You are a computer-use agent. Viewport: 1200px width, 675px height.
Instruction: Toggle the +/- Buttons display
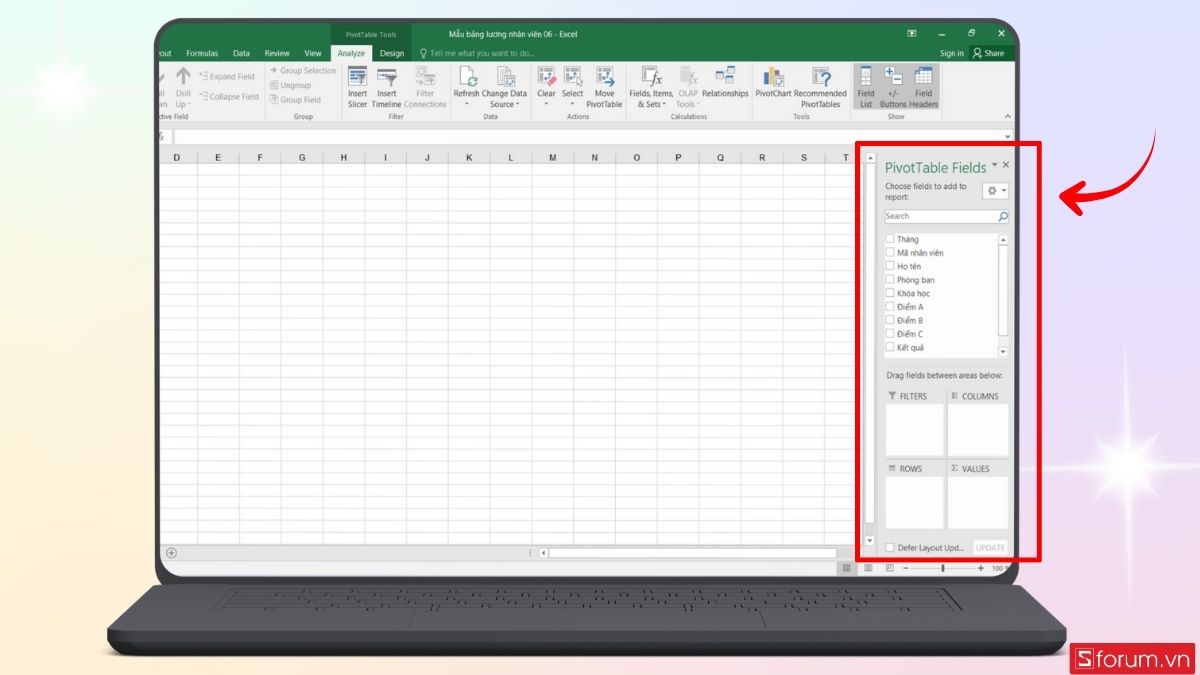point(894,85)
